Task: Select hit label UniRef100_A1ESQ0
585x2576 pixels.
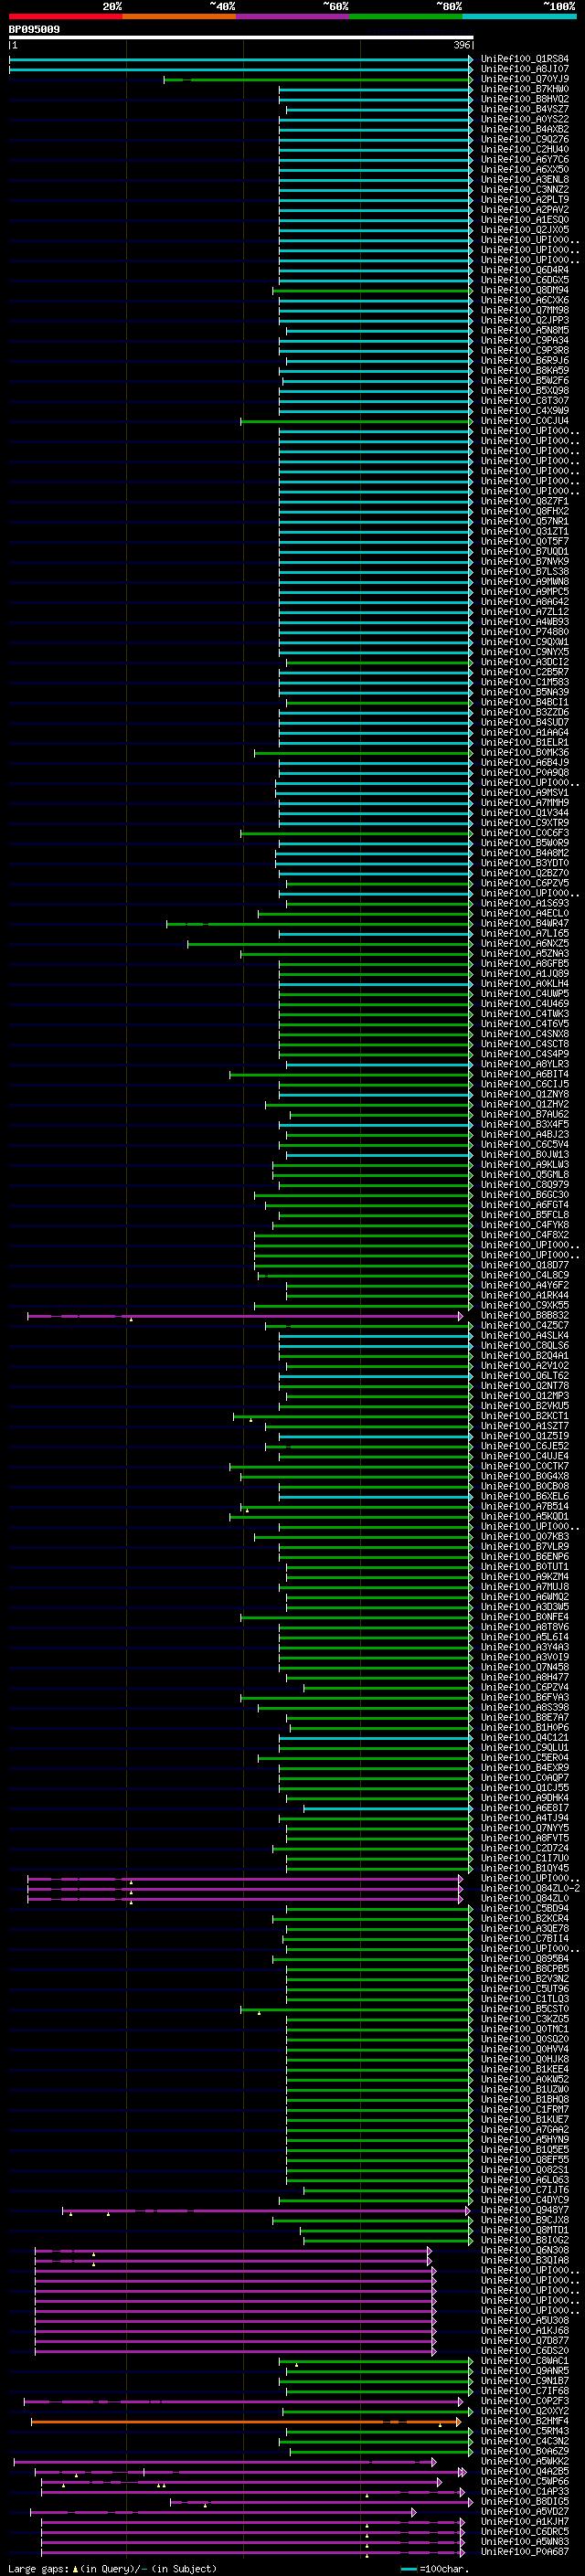Action: click(x=525, y=219)
